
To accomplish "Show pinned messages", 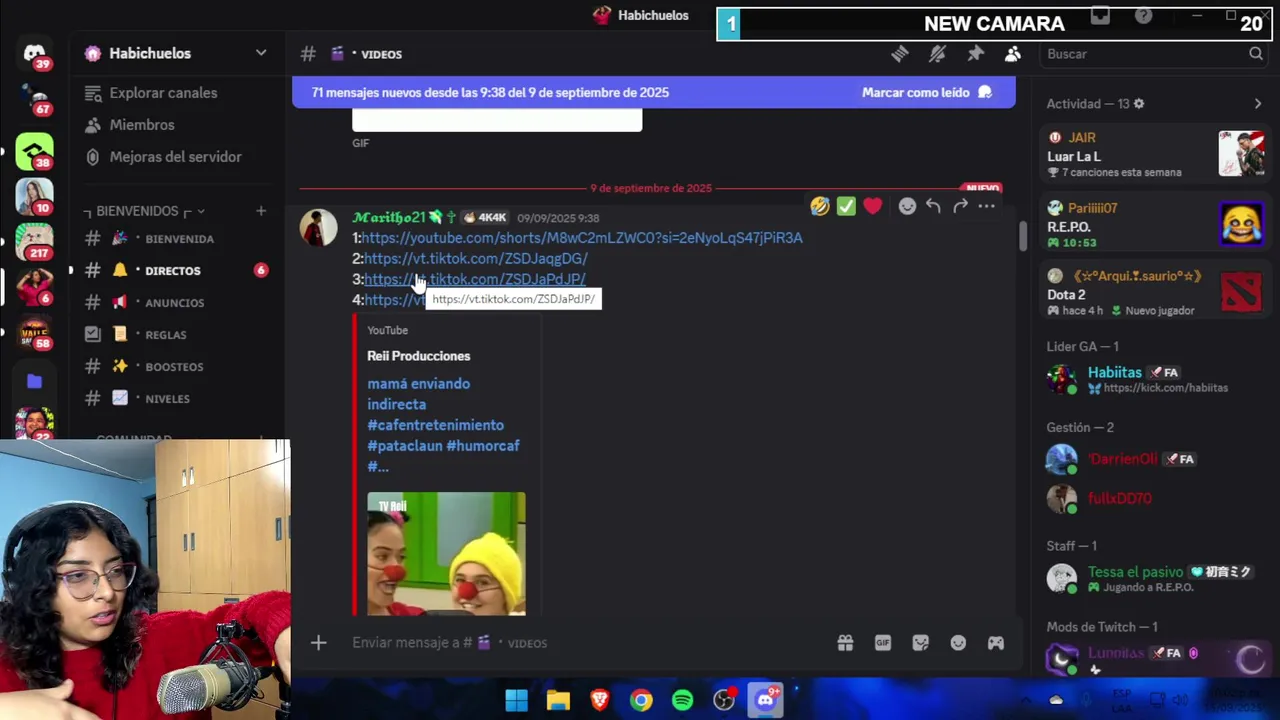I will click(x=975, y=54).
